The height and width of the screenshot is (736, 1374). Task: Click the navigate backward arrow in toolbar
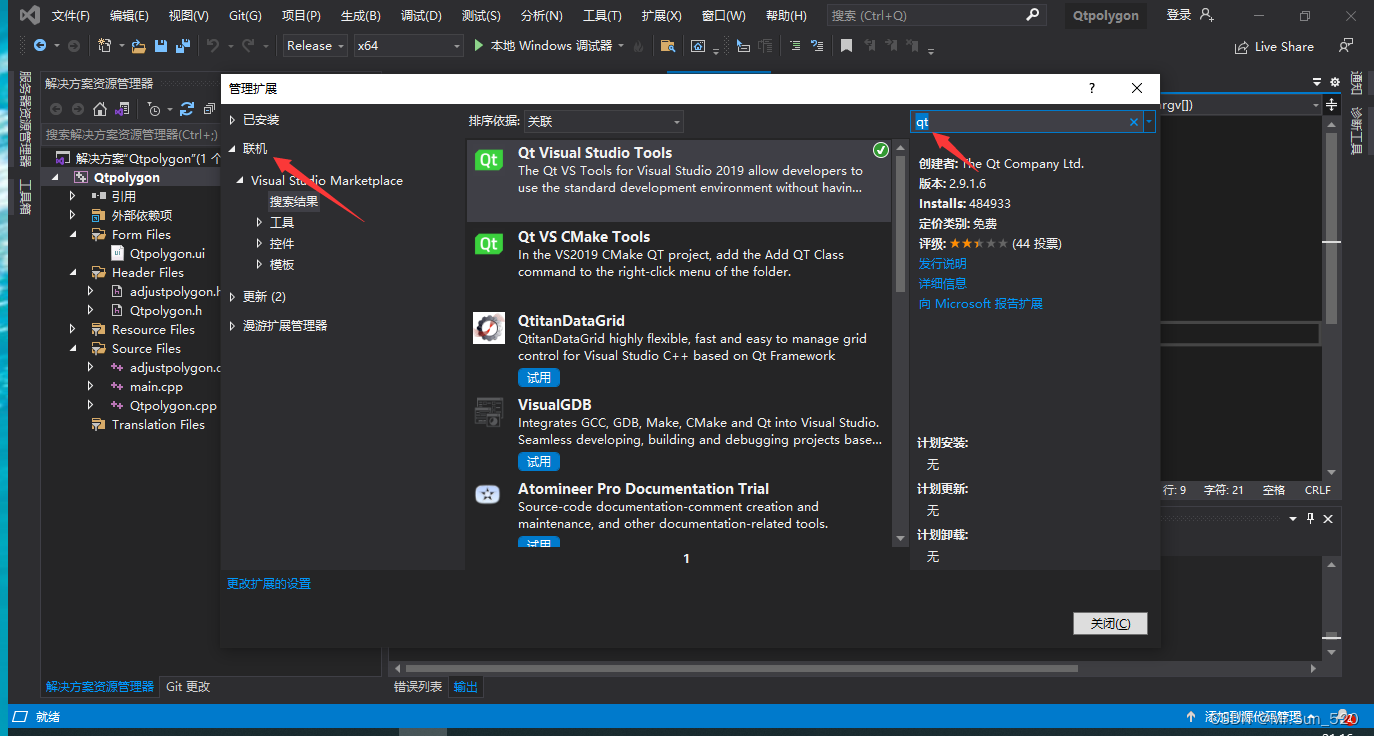(x=40, y=46)
